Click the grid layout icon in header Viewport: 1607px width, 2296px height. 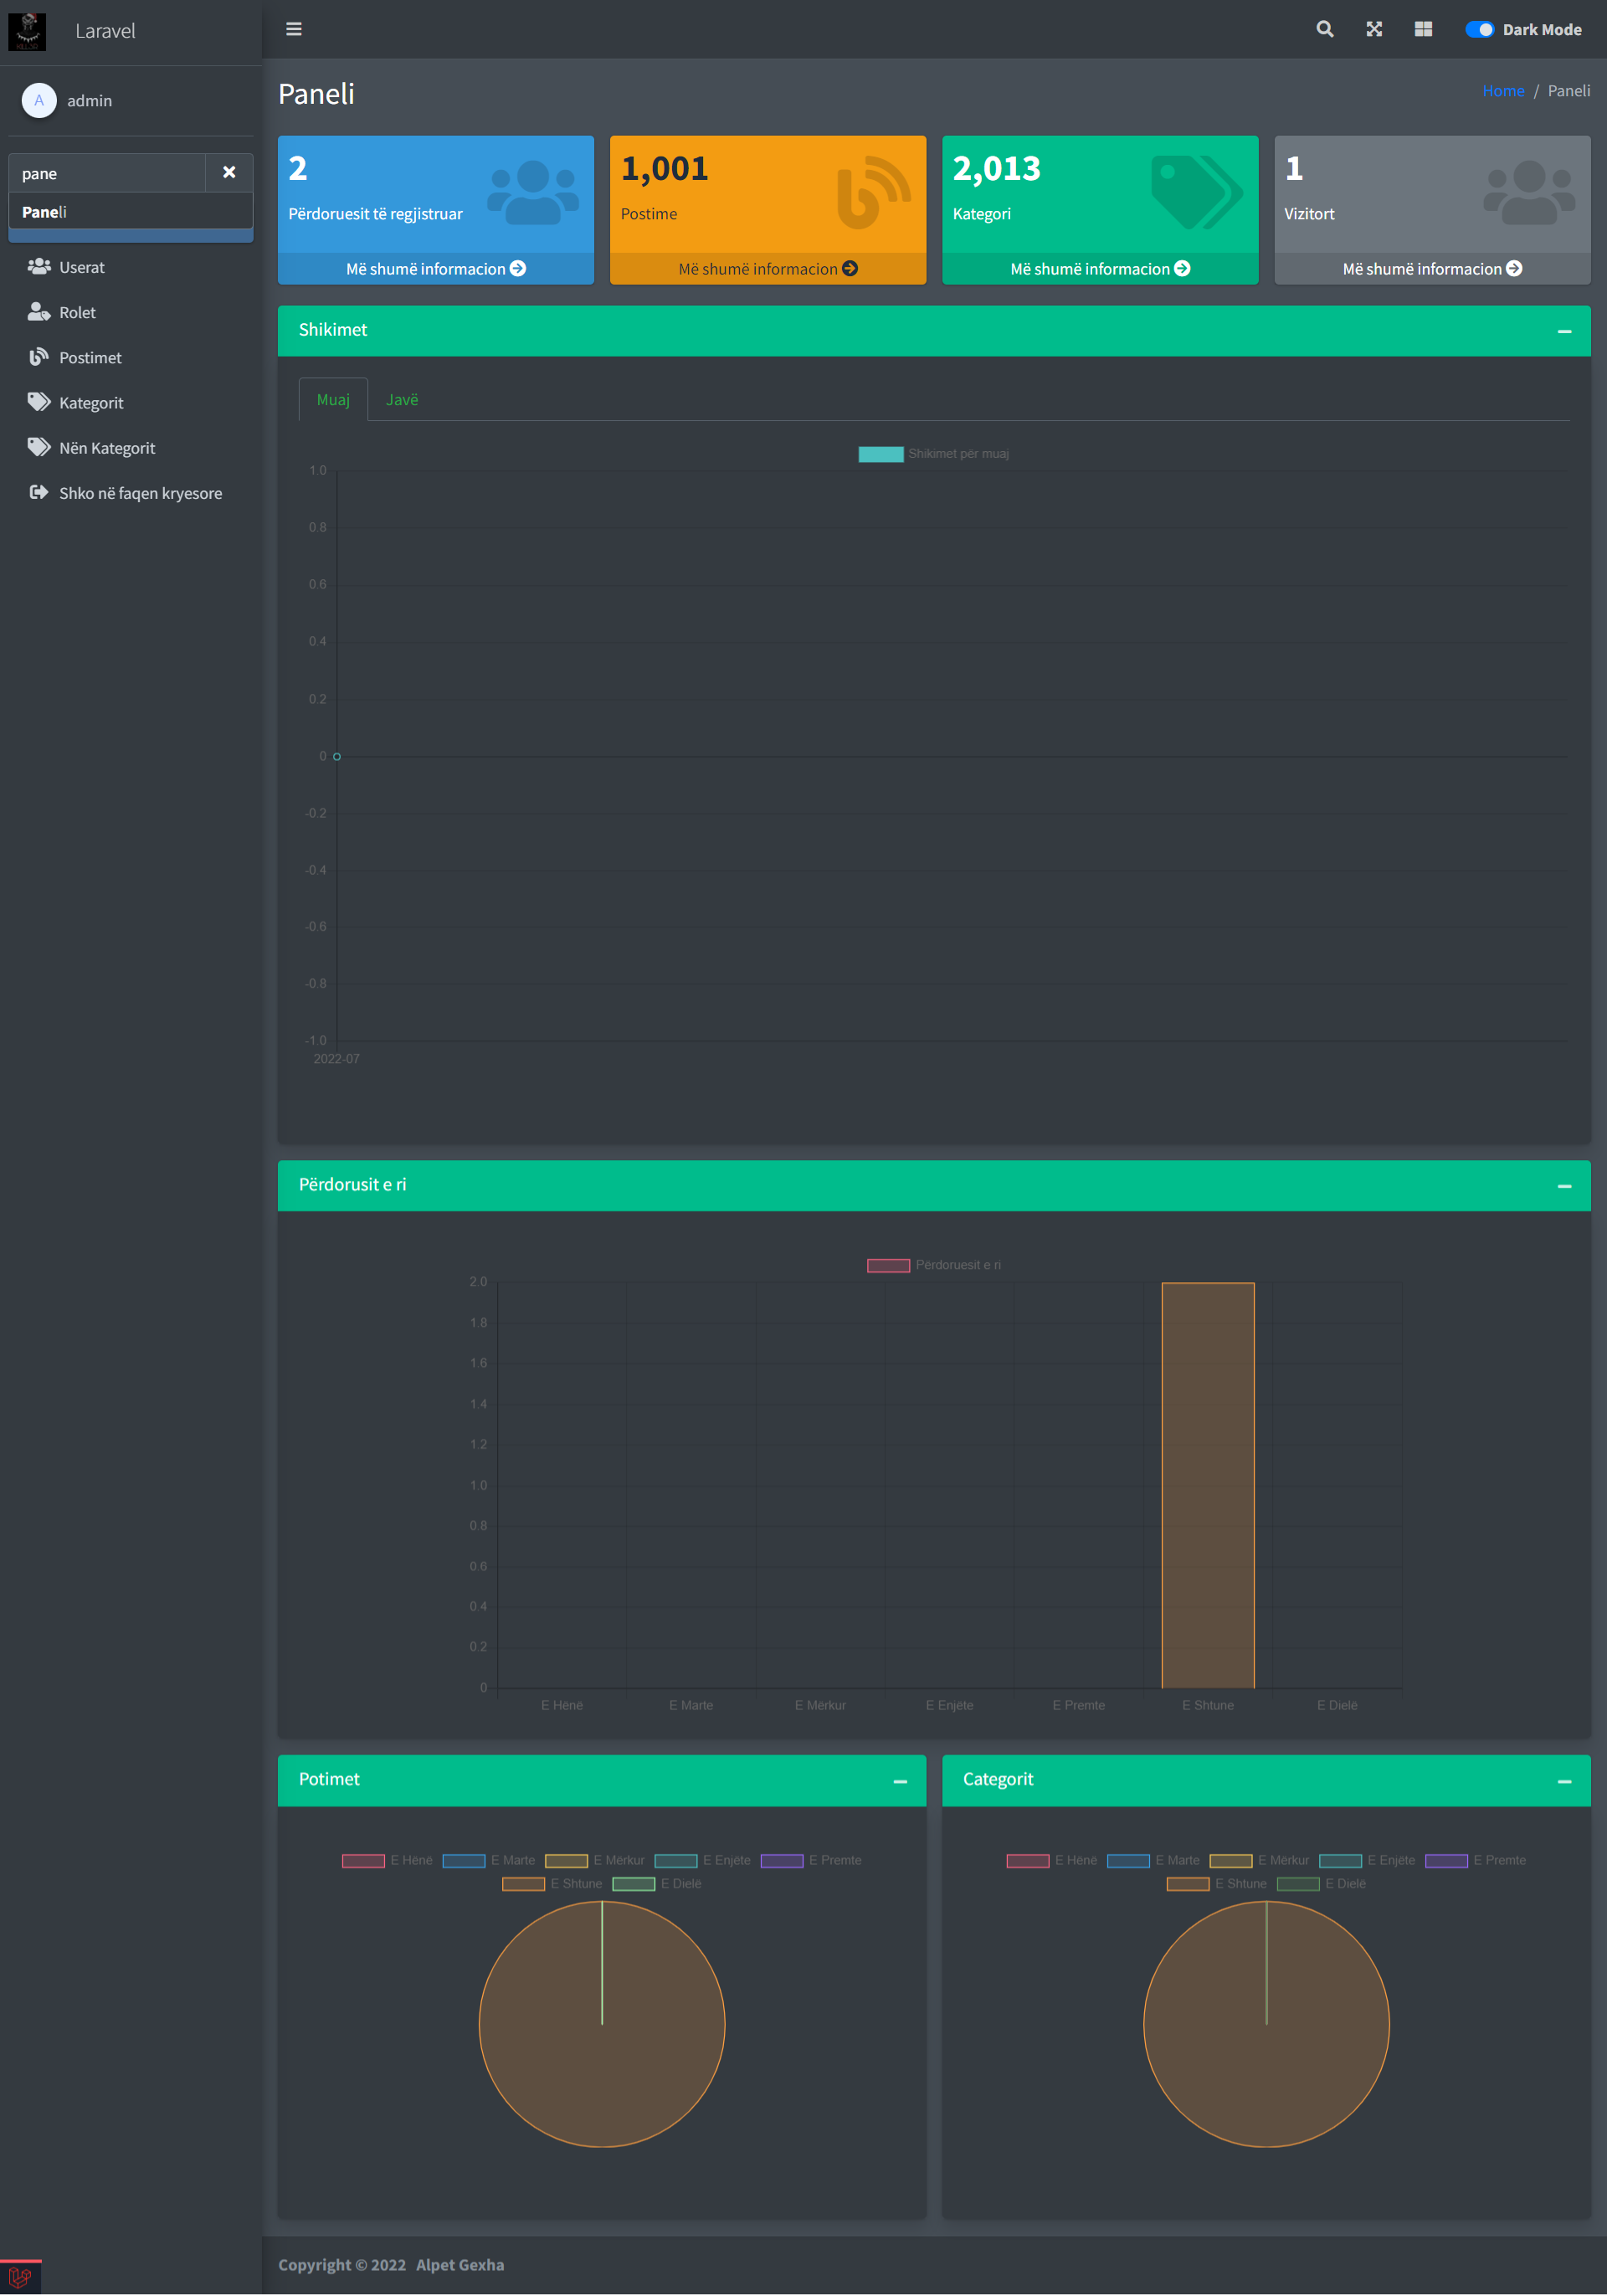pos(1424,29)
